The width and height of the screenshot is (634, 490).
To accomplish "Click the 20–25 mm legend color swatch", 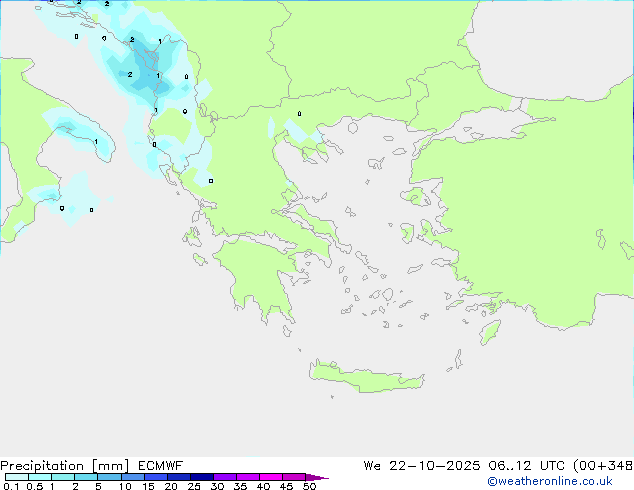I will coord(179,477).
